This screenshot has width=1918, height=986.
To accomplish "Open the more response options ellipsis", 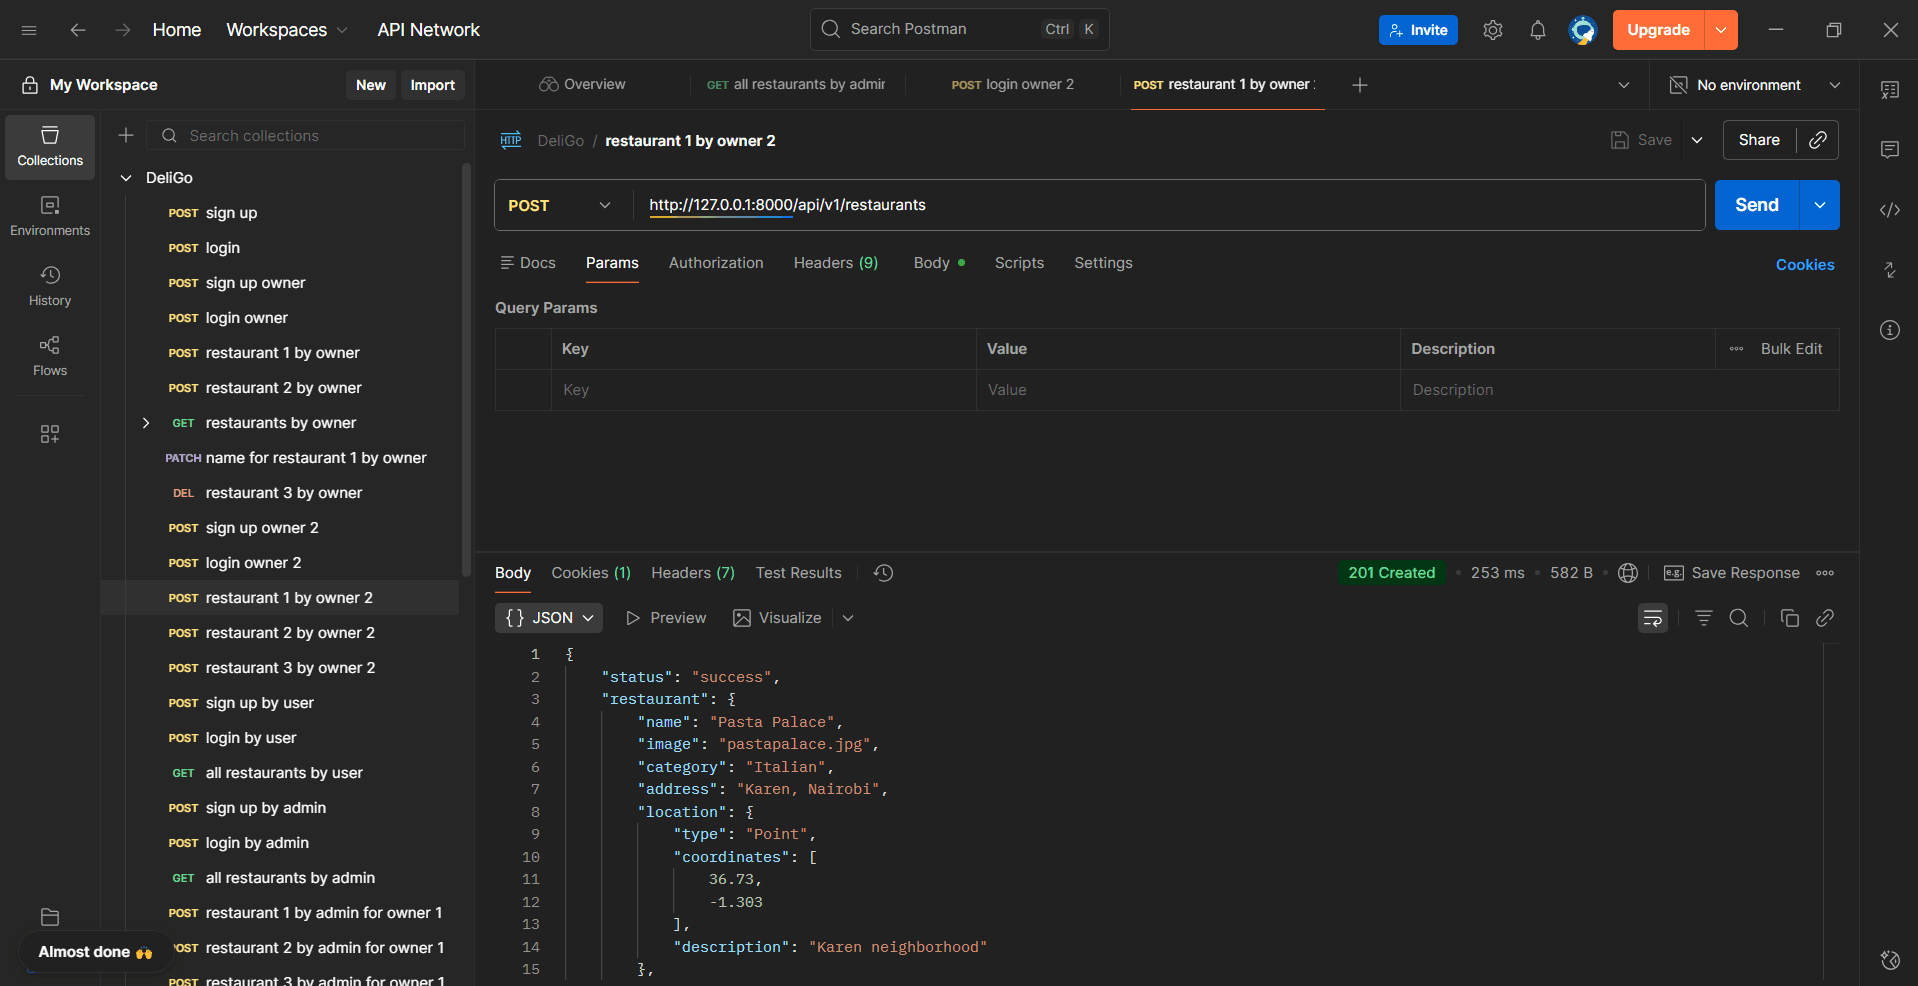I will click(1825, 573).
